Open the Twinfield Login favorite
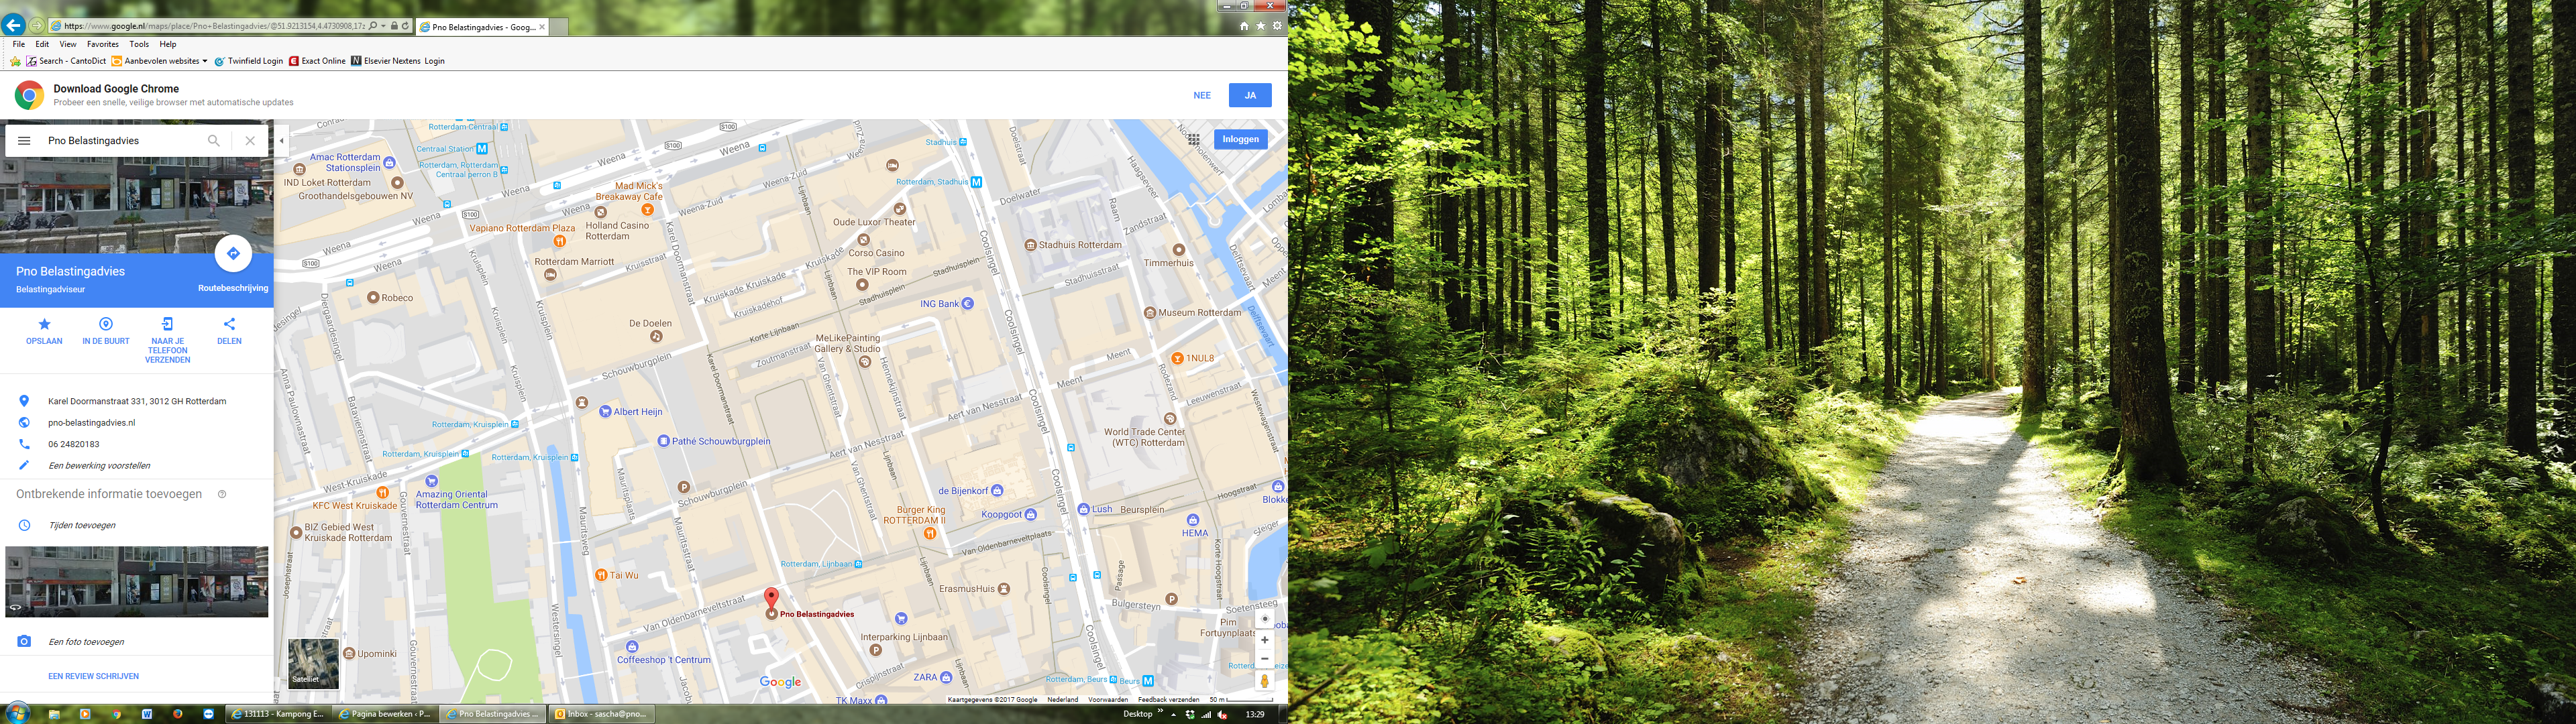The height and width of the screenshot is (724, 2576). coord(249,61)
